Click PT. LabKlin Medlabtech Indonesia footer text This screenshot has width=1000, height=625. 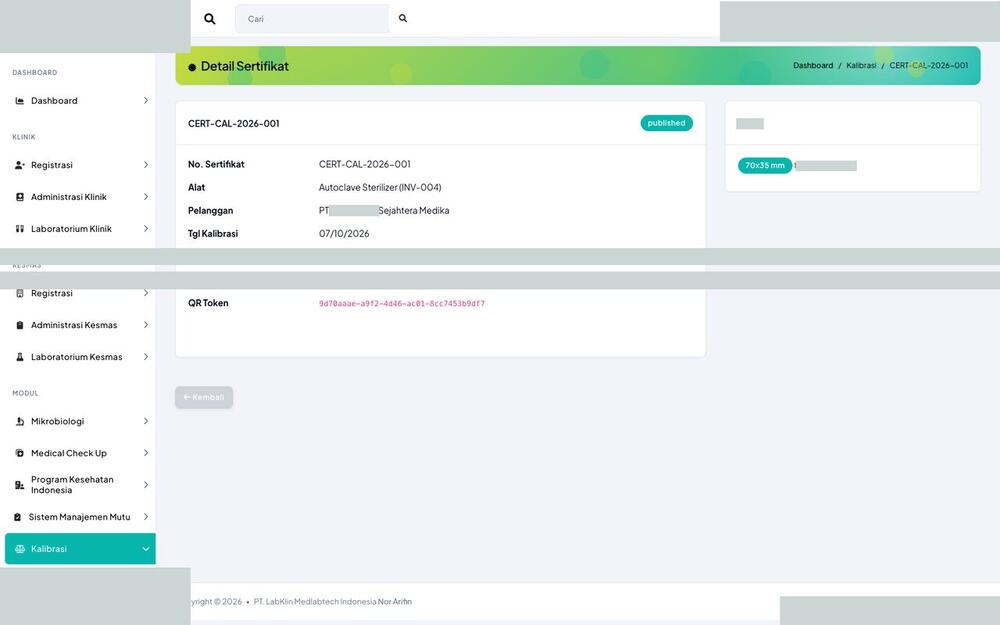[x=315, y=601]
